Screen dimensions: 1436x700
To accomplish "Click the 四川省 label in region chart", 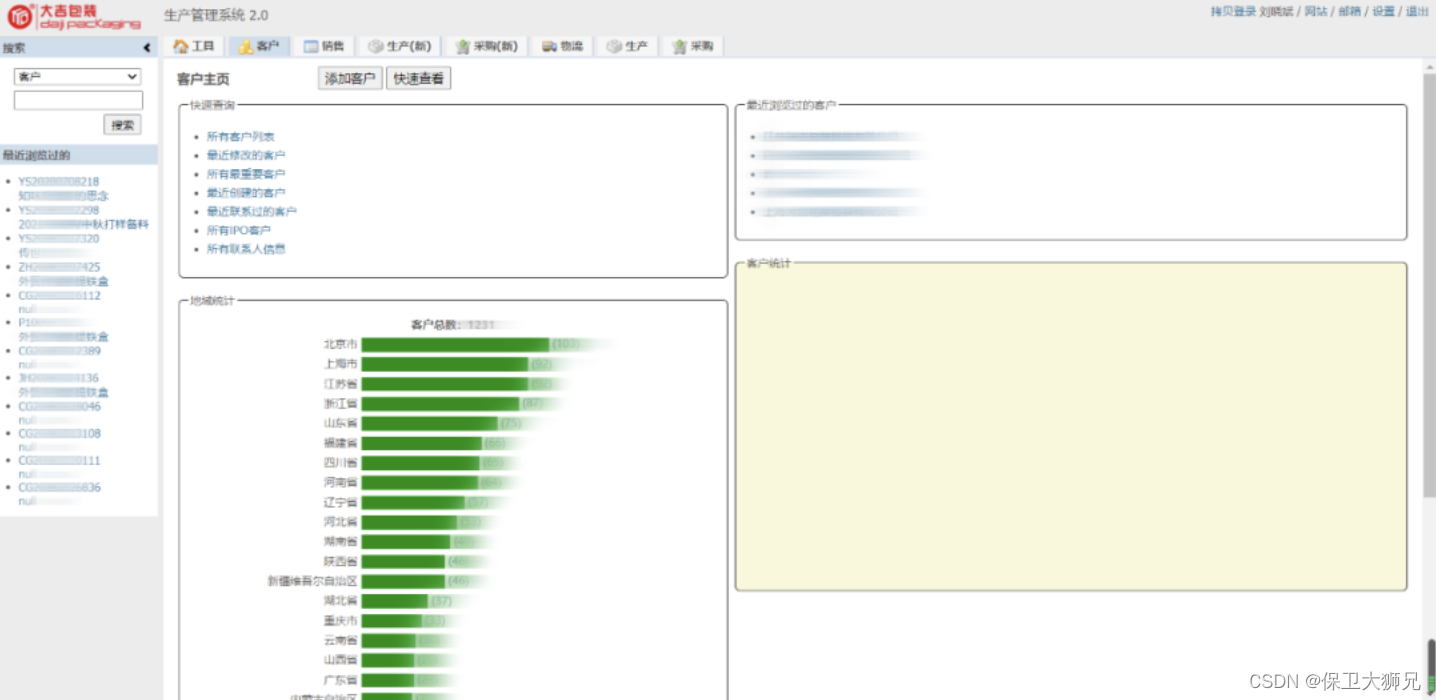I will [x=340, y=463].
